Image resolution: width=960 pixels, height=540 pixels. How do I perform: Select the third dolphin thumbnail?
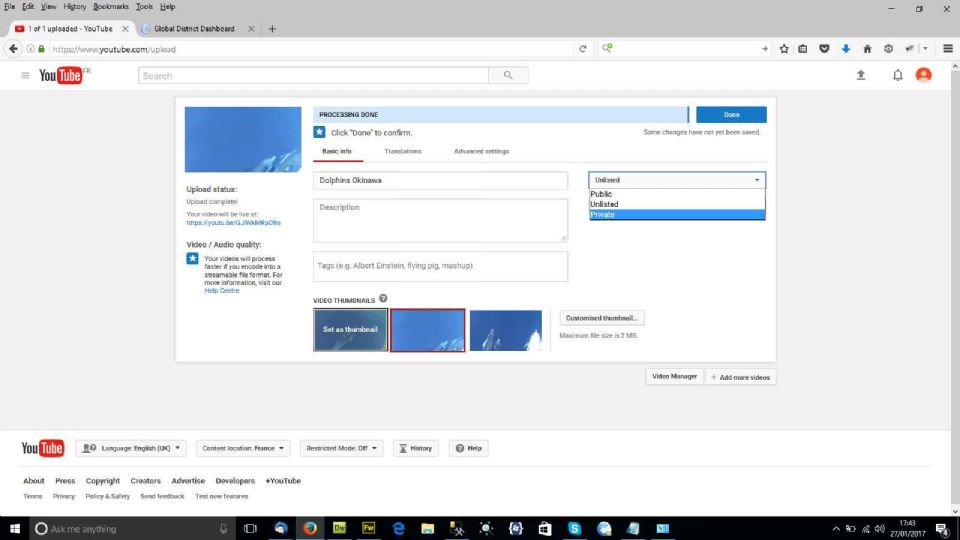[x=506, y=331]
